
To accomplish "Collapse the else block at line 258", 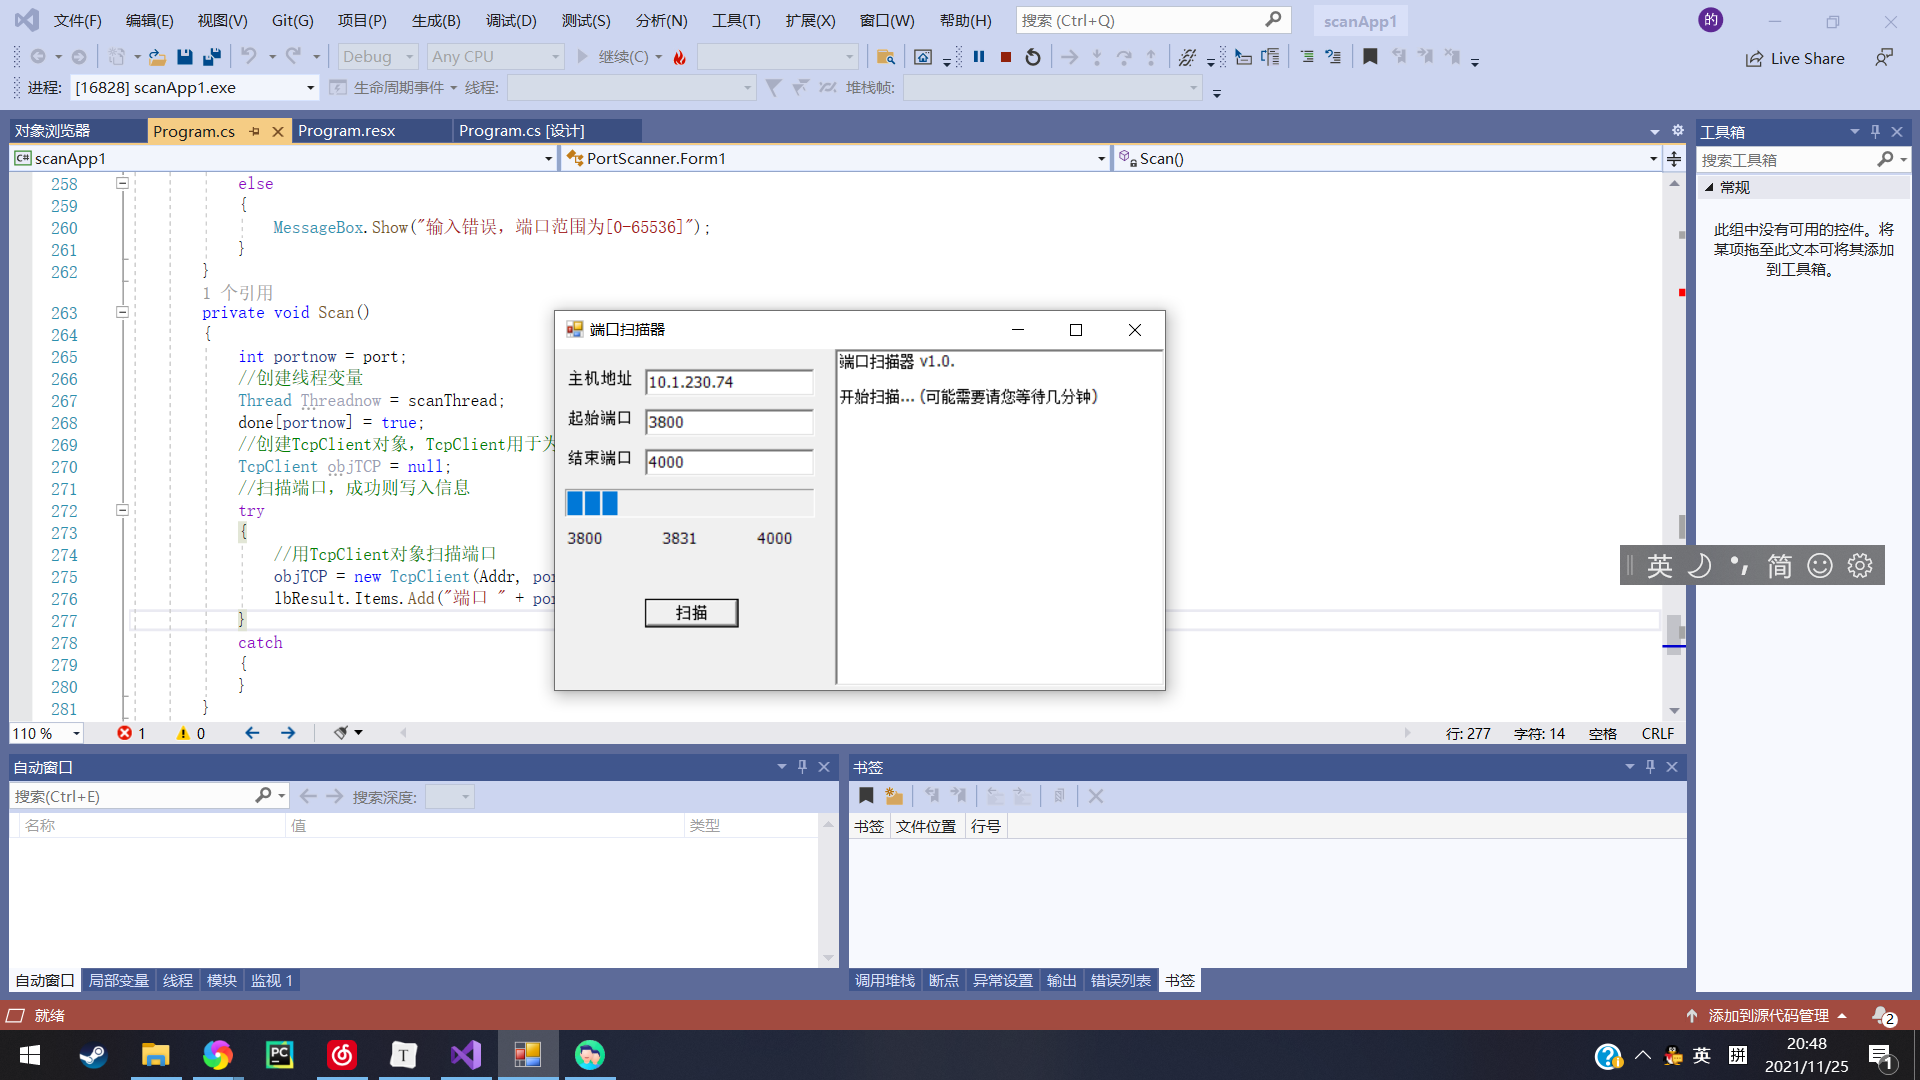I will tap(122, 183).
